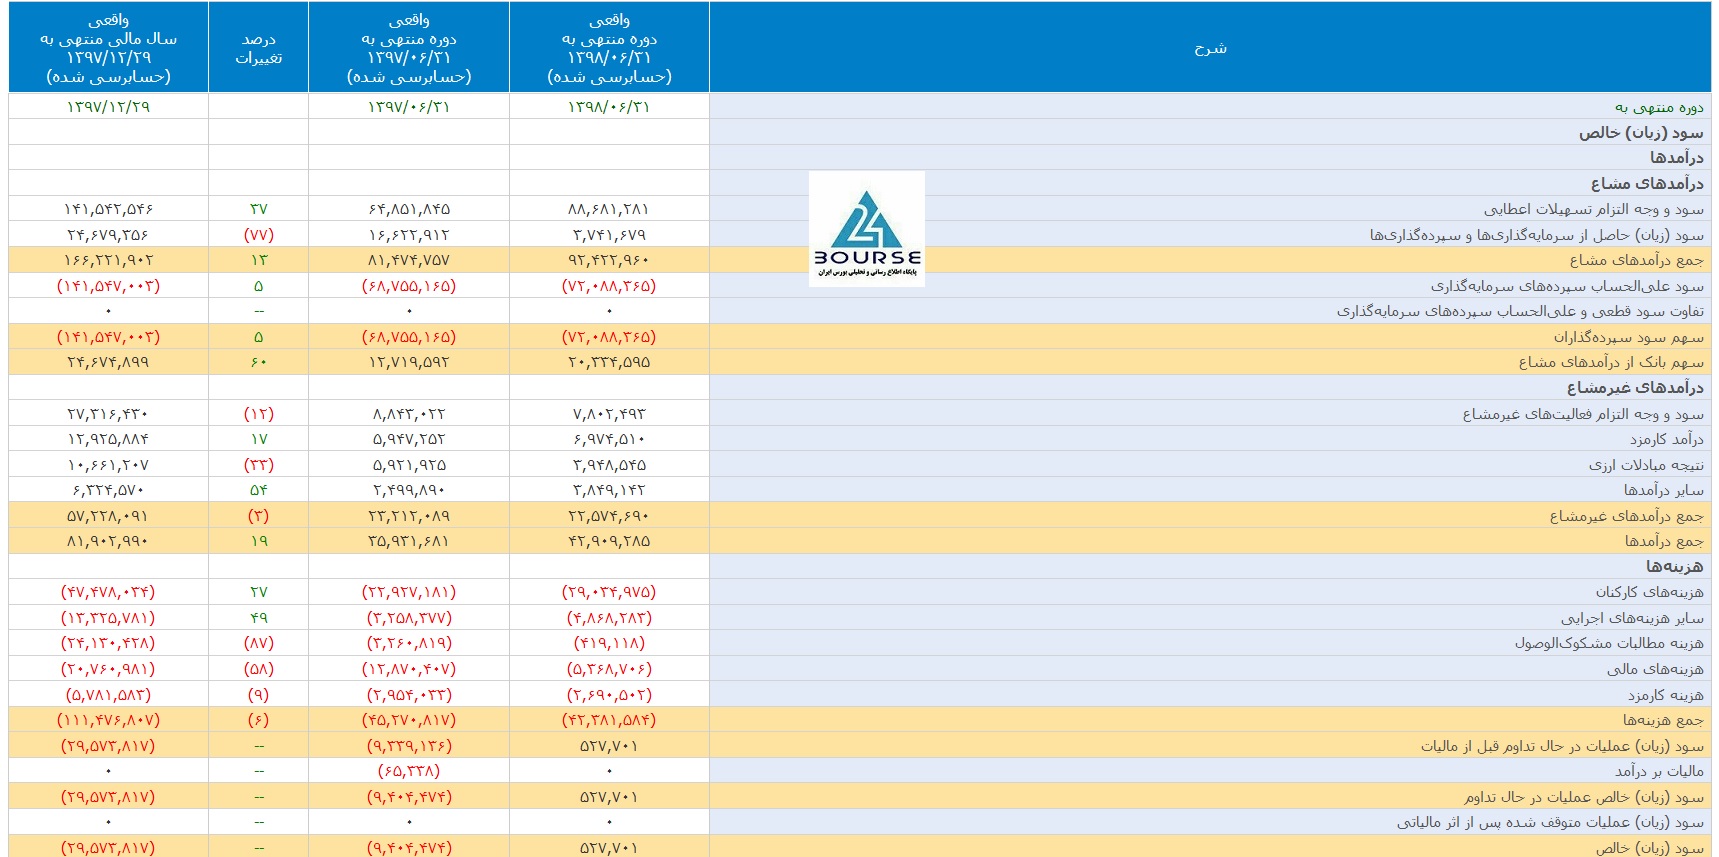
Task: Select the value ۱۲,۹۲۵,۸۸۴
Action: pyautogui.click(x=108, y=439)
